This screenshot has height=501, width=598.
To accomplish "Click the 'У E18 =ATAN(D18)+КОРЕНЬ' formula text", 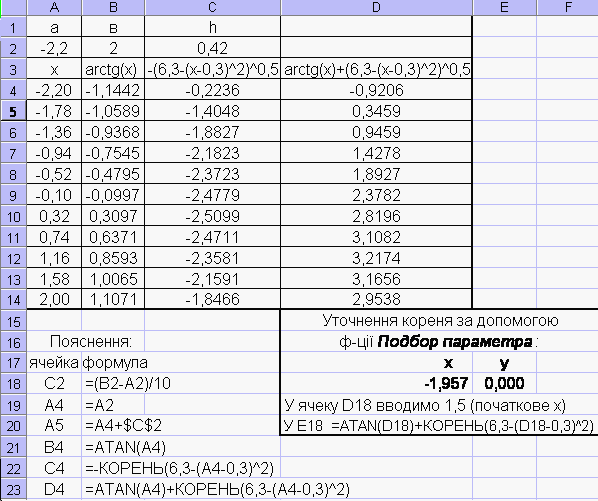I will tap(439, 425).
